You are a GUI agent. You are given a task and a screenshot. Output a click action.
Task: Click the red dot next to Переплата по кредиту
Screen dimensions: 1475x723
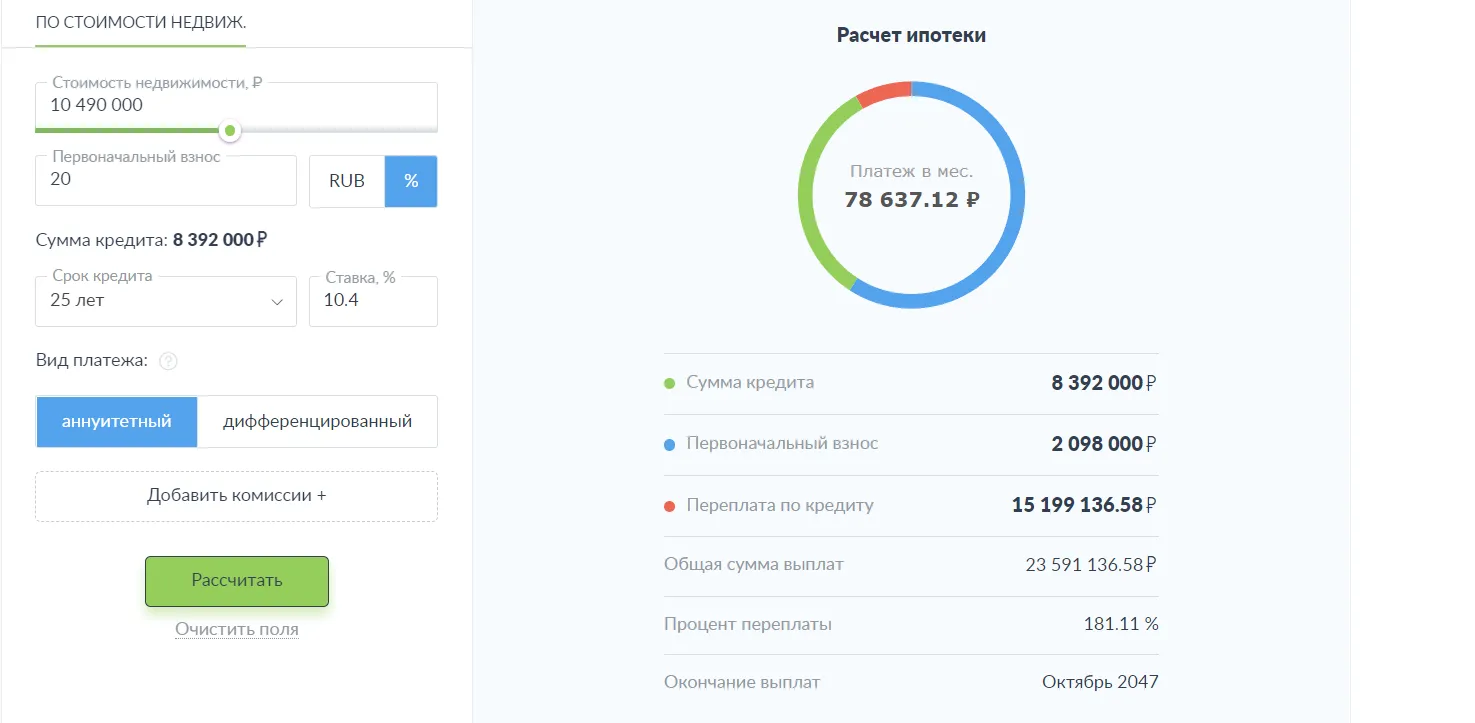670,506
